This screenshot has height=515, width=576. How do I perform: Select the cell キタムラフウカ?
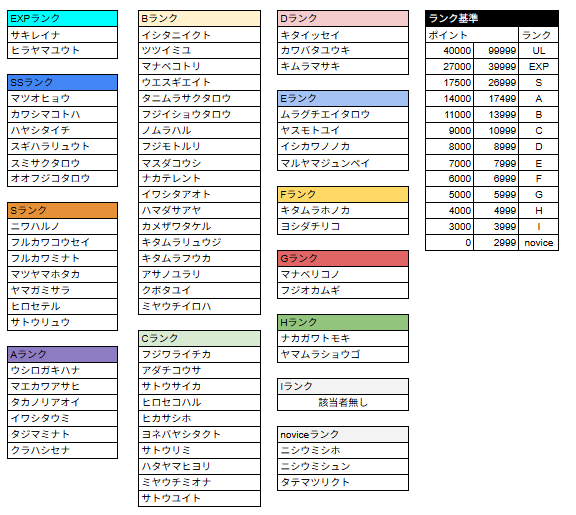[199, 259]
